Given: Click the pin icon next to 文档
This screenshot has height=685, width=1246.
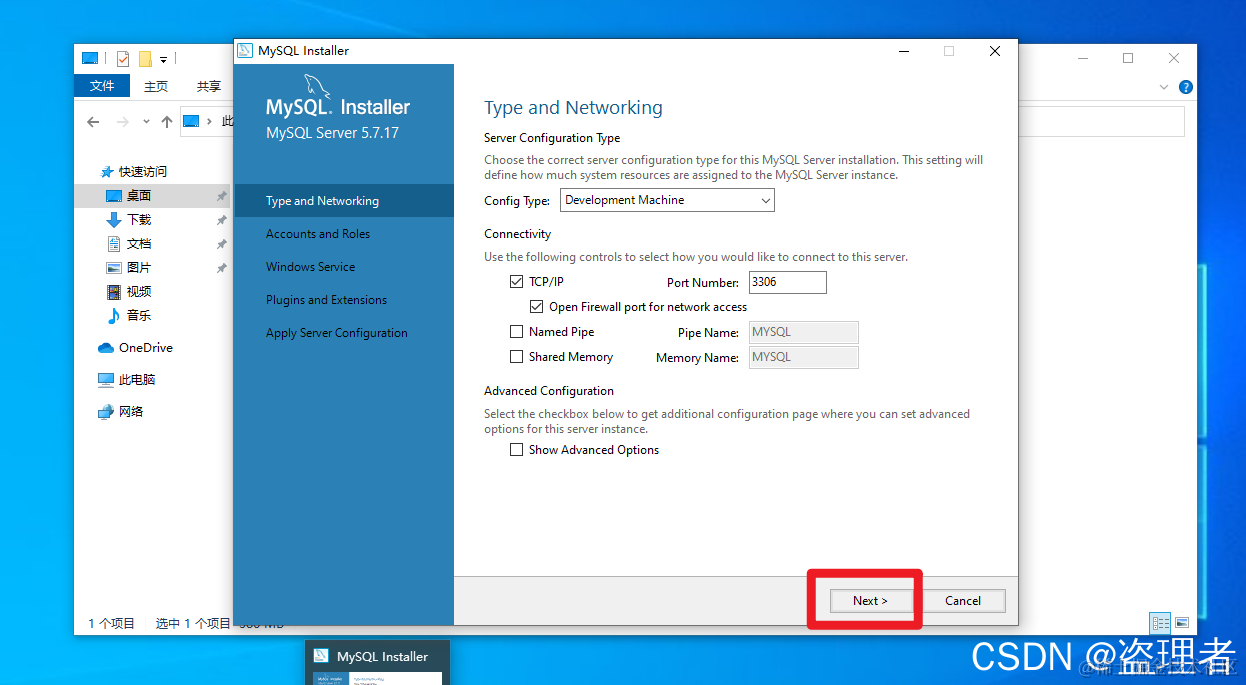Looking at the screenshot, I should (222, 244).
